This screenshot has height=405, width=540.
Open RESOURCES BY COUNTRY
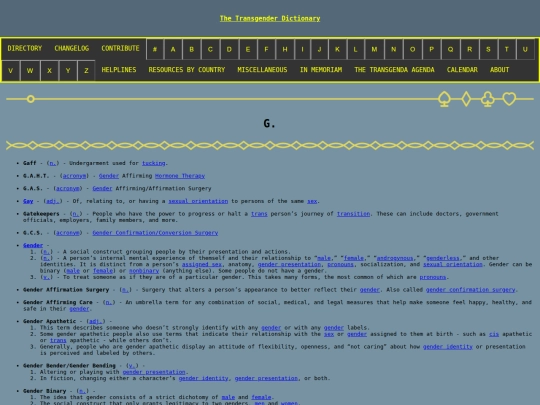point(187,70)
